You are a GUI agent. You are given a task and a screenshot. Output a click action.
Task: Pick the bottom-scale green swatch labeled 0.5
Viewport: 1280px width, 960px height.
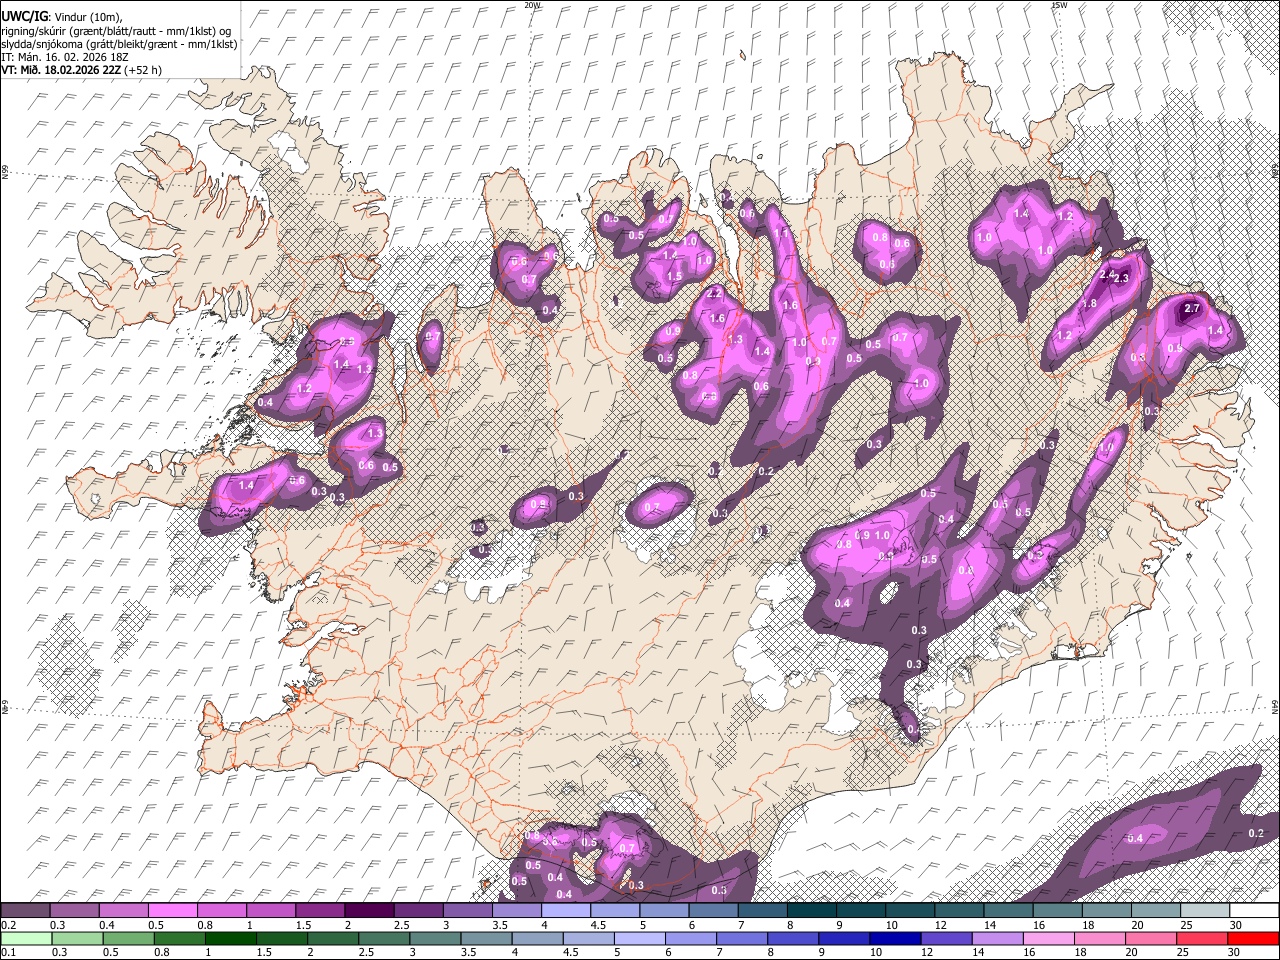128,938
